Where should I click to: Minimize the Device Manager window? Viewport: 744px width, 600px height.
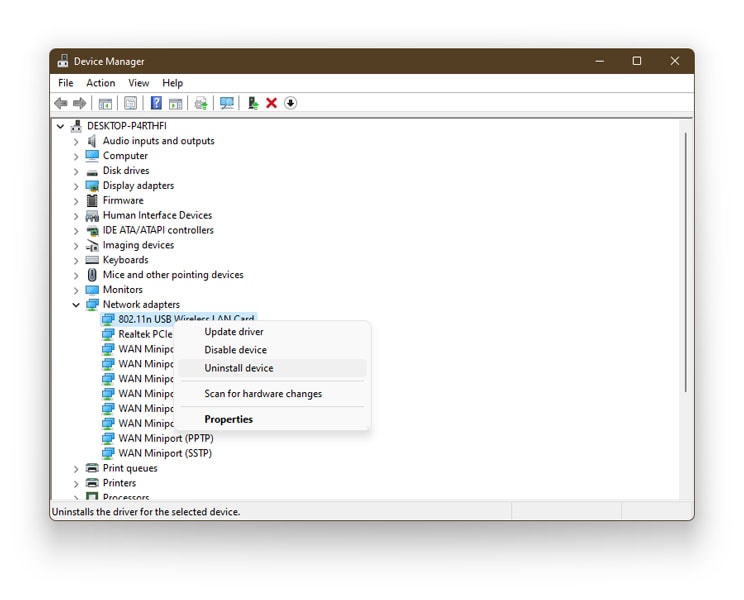(x=600, y=61)
